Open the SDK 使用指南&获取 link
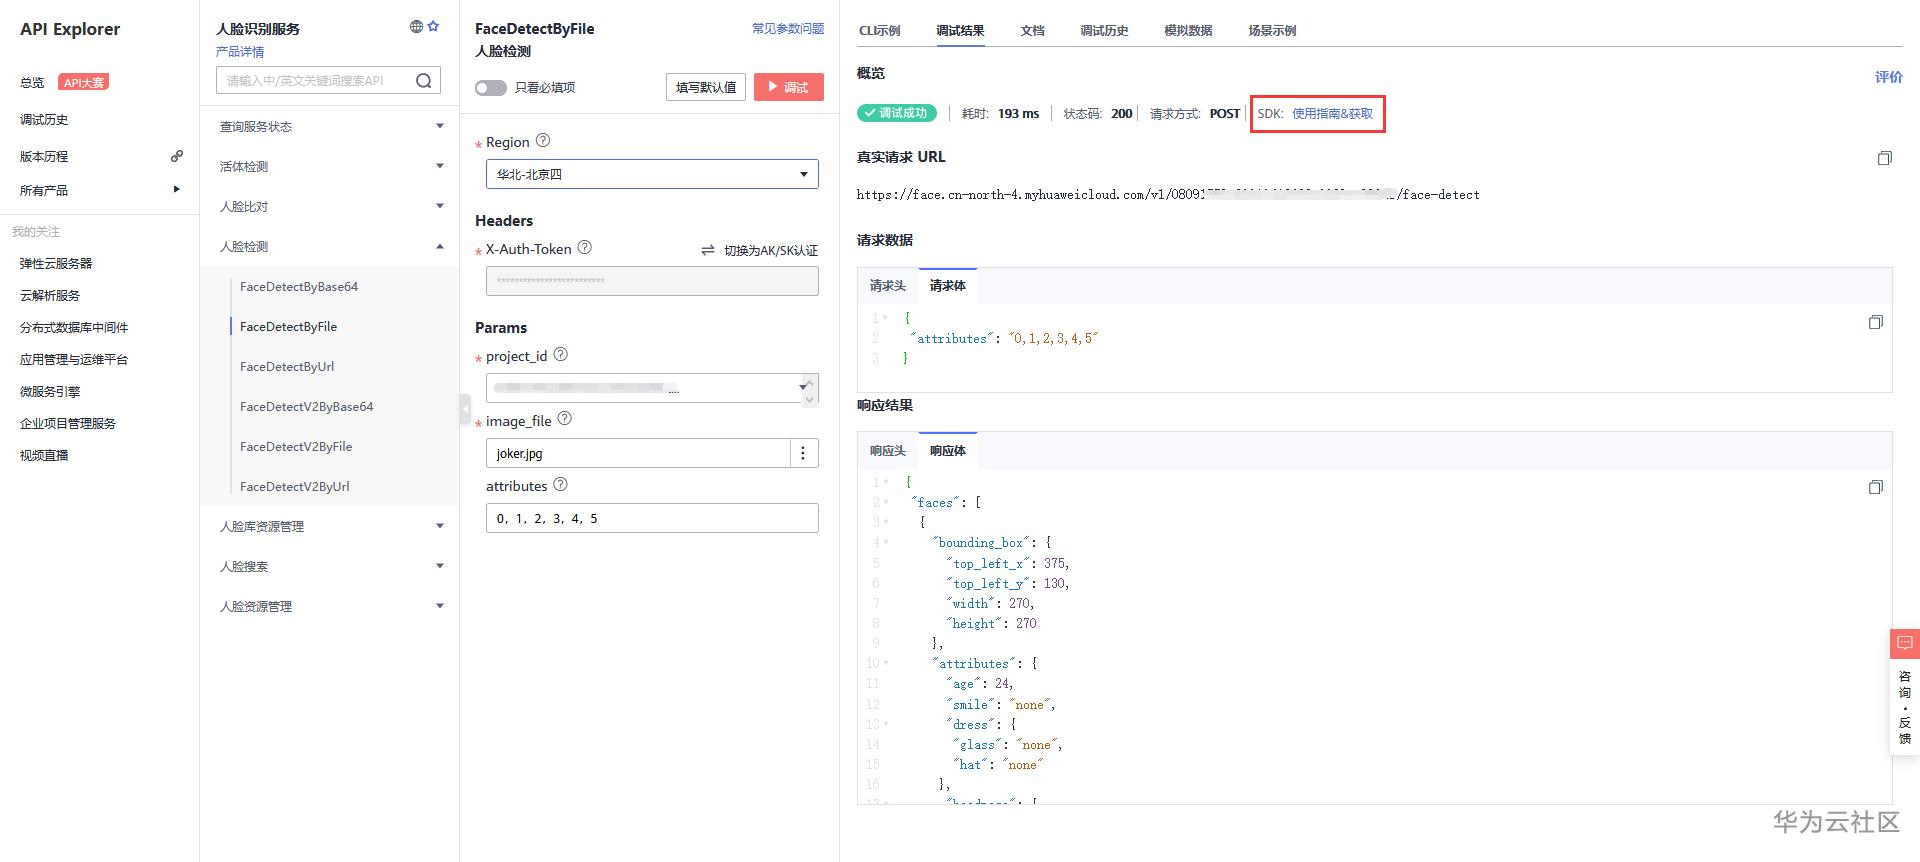Screen dimensions: 1920x862 [1332, 114]
